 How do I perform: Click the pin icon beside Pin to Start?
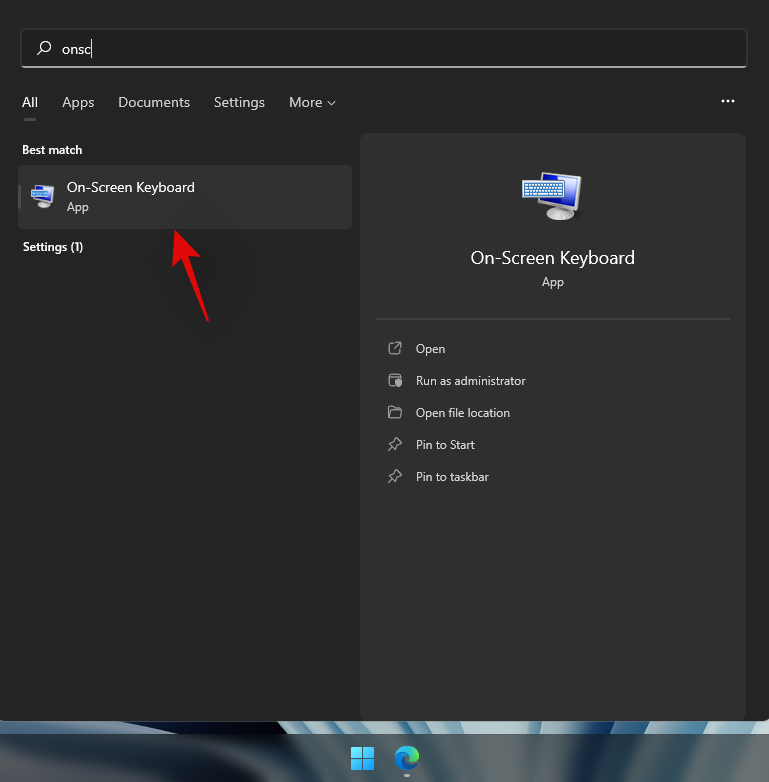[x=395, y=445]
